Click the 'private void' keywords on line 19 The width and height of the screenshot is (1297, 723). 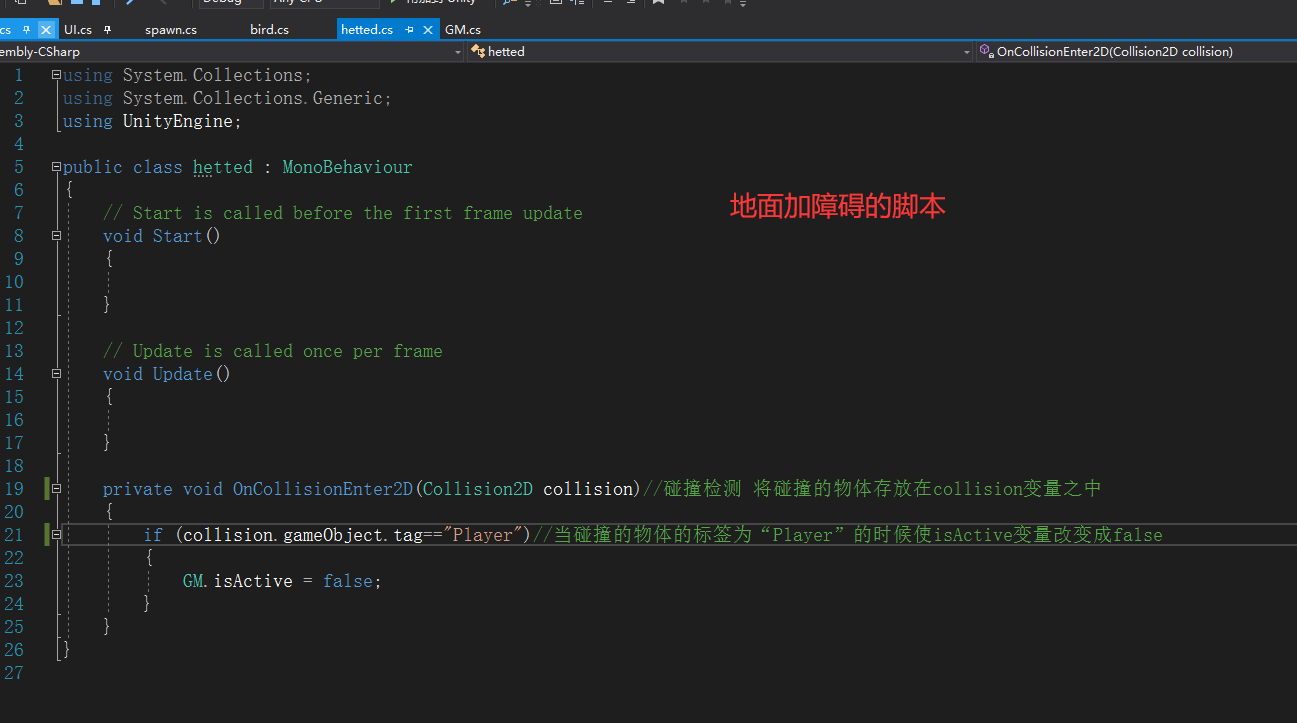(x=162, y=489)
